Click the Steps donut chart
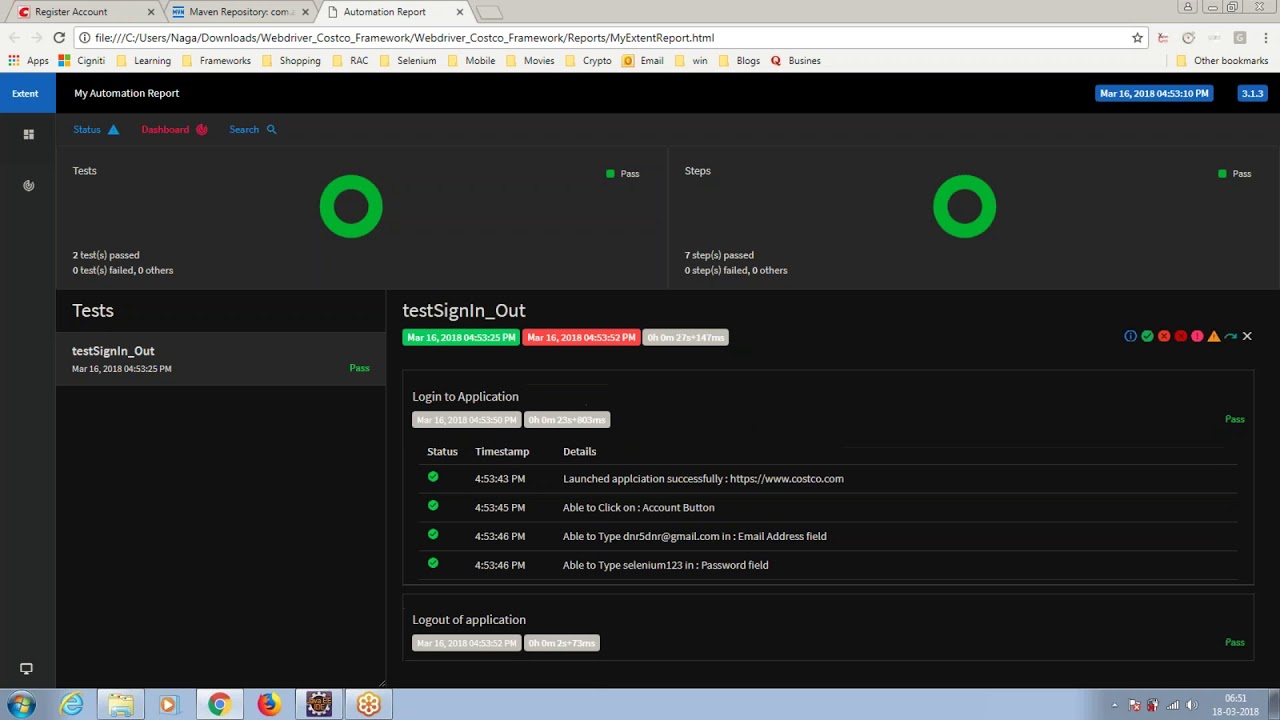The height and width of the screenshot is (720, 1280). tap(964, 207)
